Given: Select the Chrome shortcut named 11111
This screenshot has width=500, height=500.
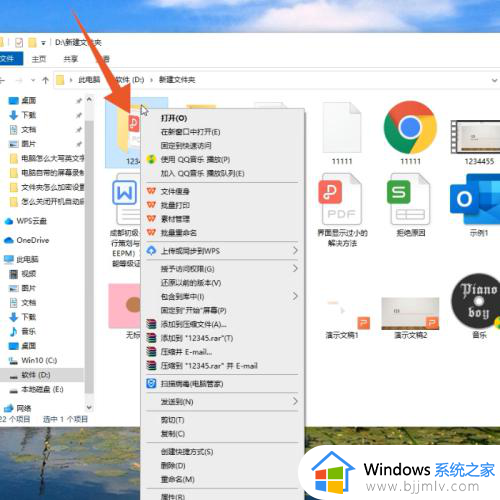Looking at the screenshot, I should [410, 133].
